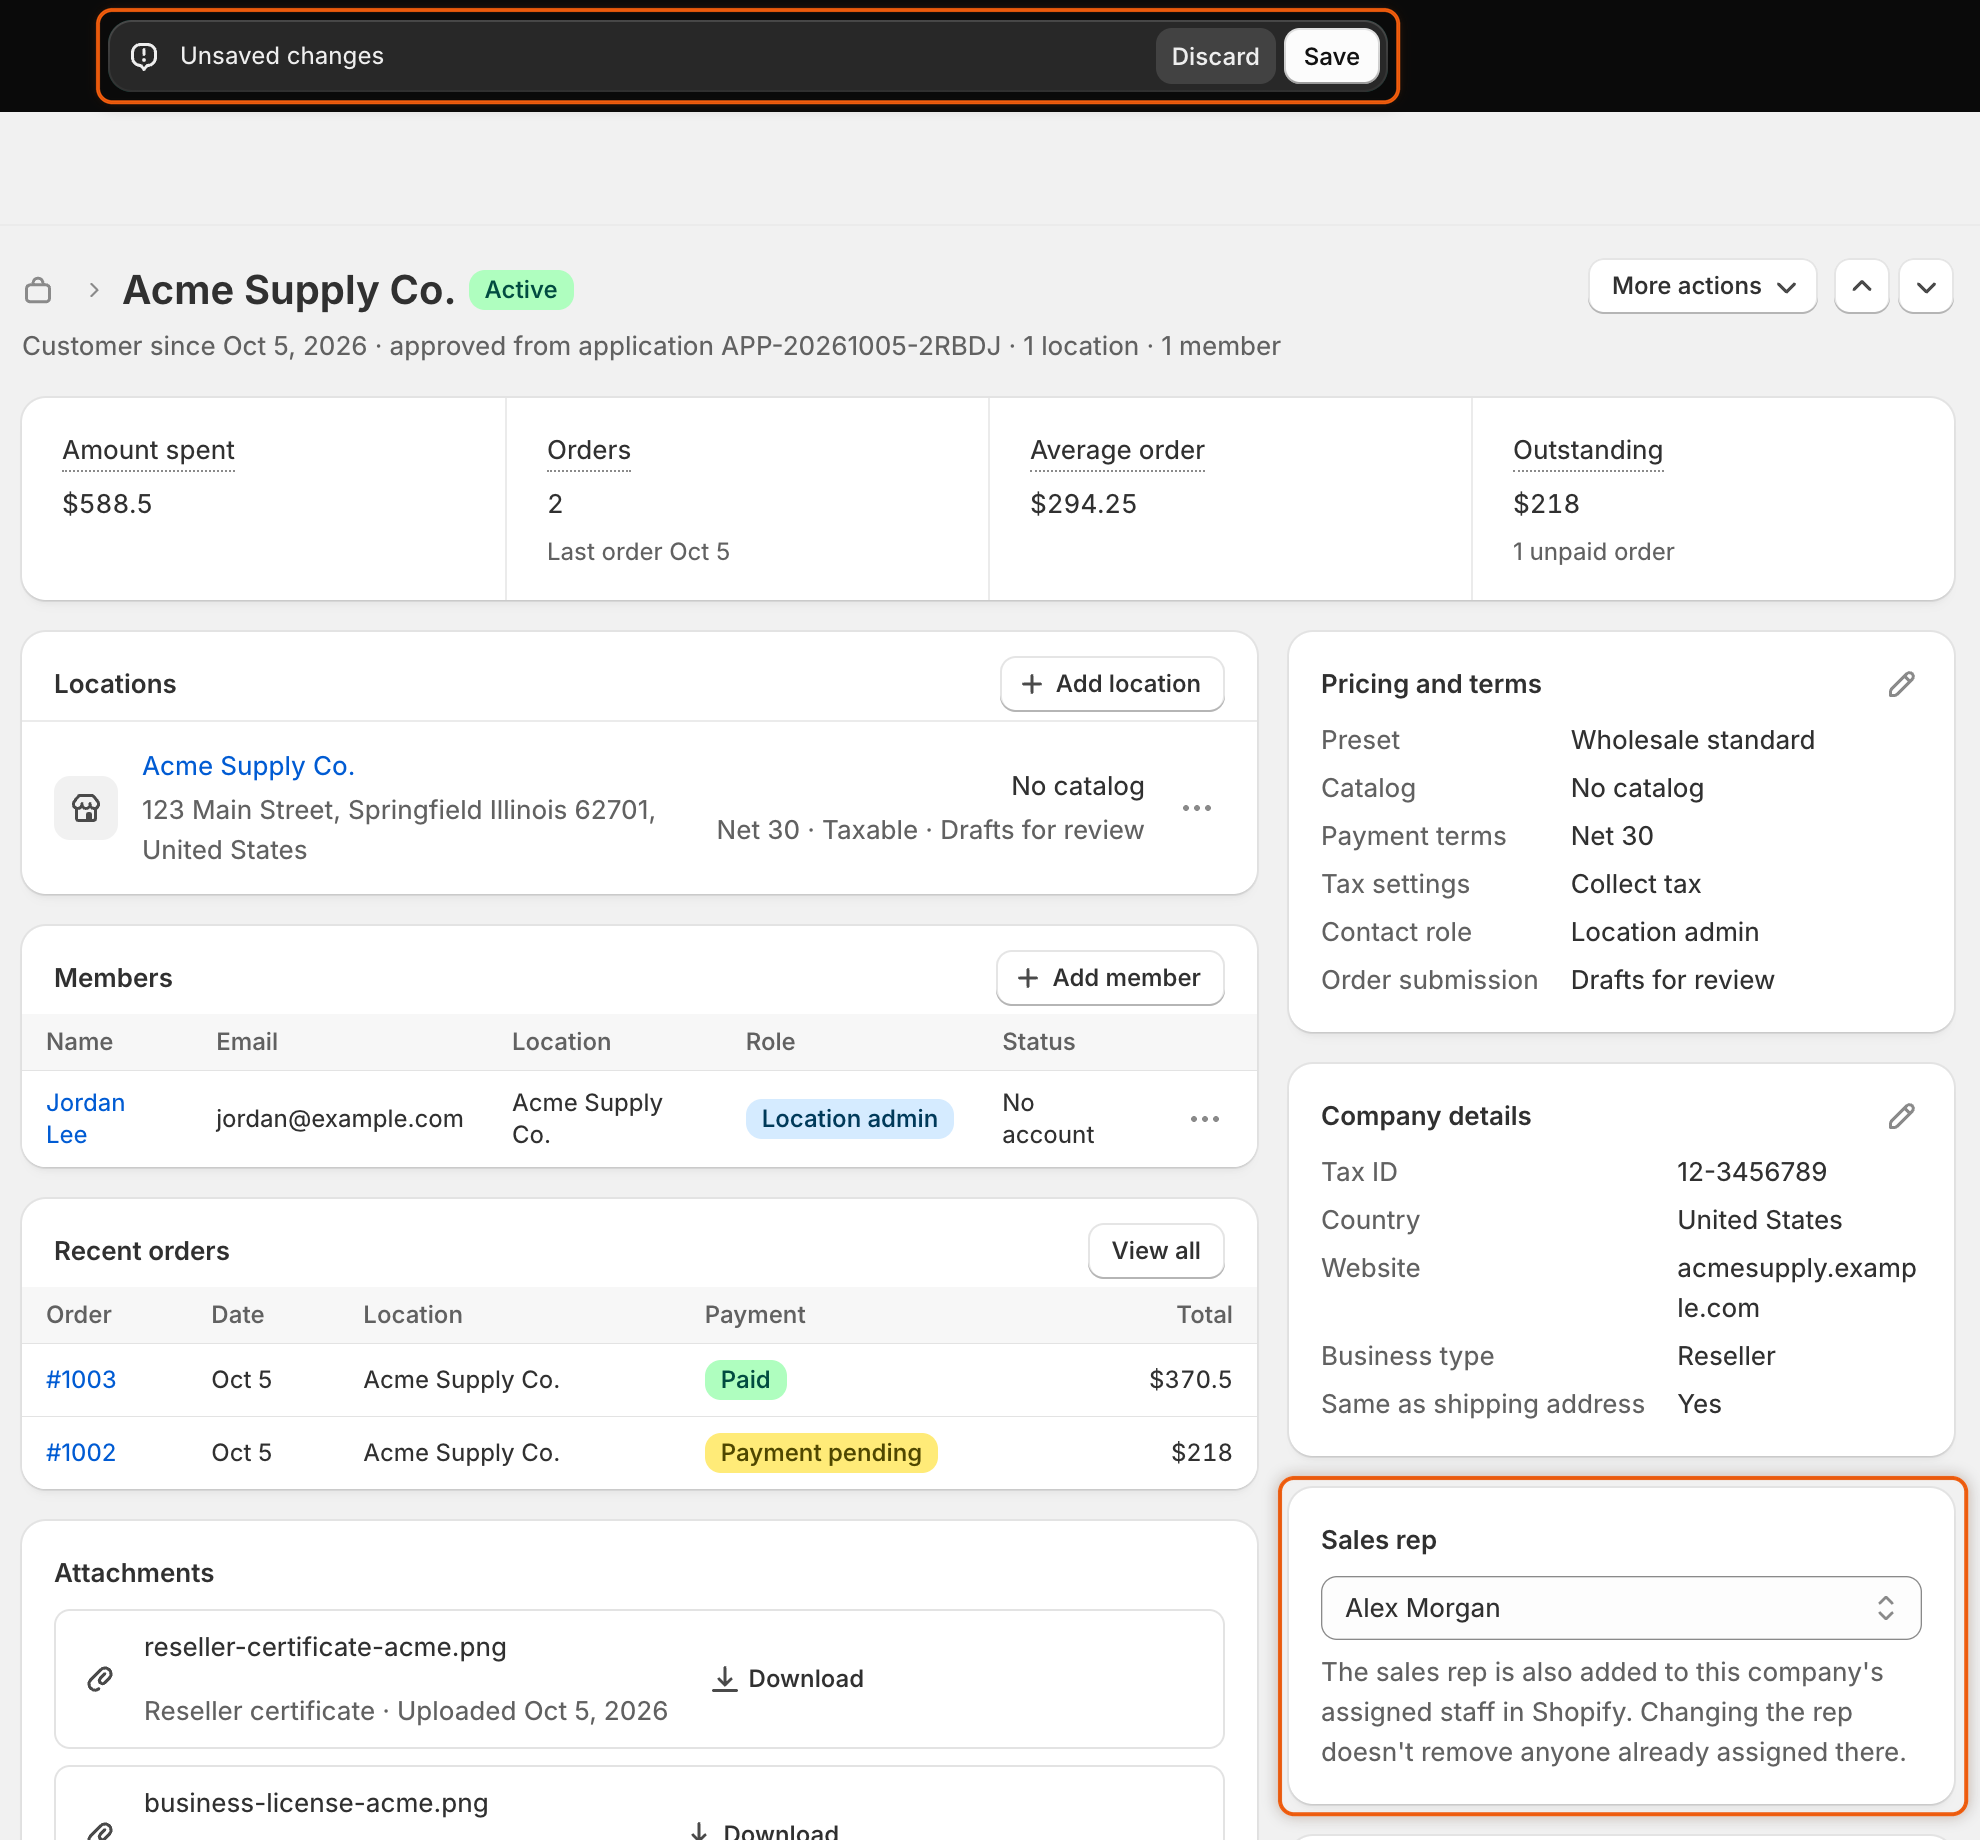Click Add location button
The height and width of the screenshot is (1840, 1980).
pos(1112,684)
